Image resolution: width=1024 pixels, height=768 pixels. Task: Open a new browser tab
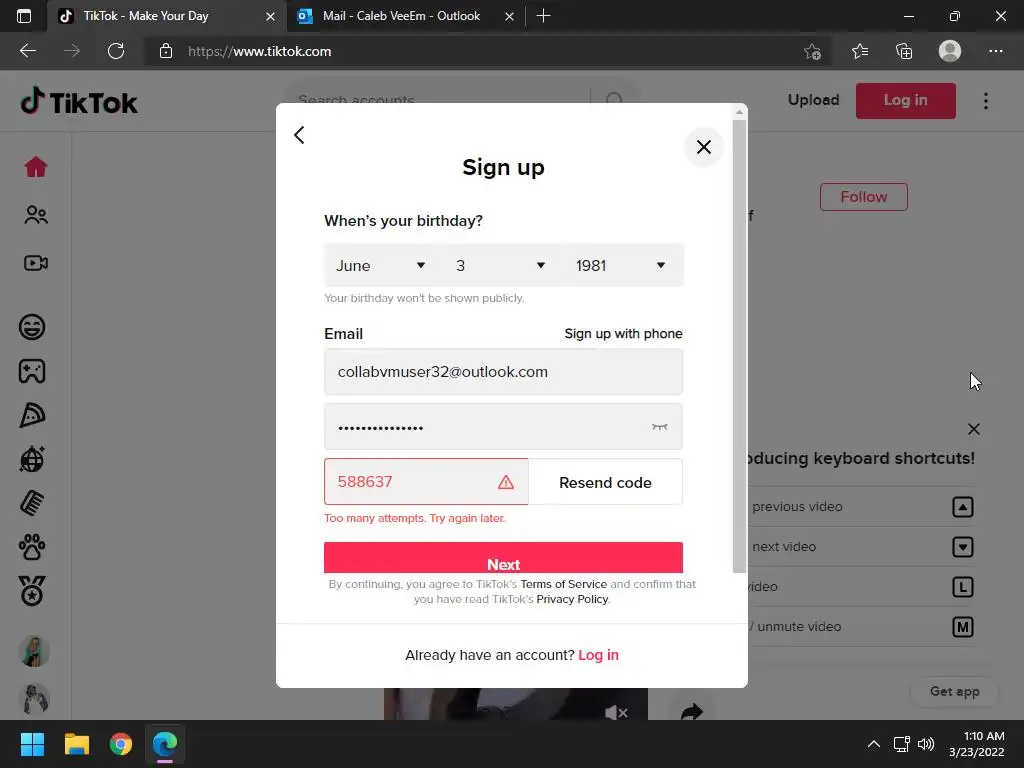point(543,16)
